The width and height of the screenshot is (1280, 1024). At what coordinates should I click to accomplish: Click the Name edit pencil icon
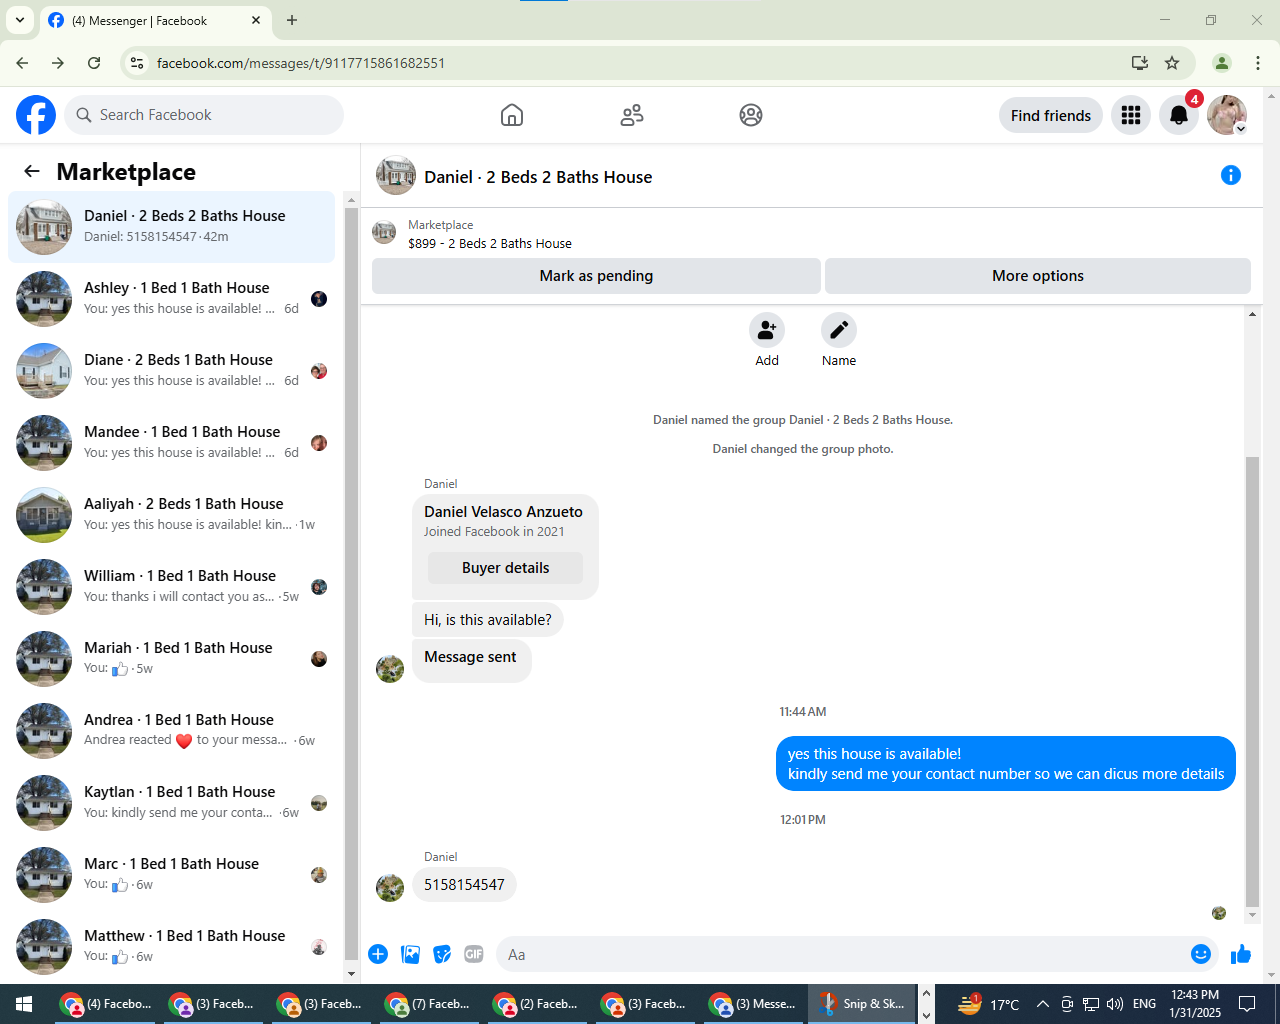(x=839, y=330)
